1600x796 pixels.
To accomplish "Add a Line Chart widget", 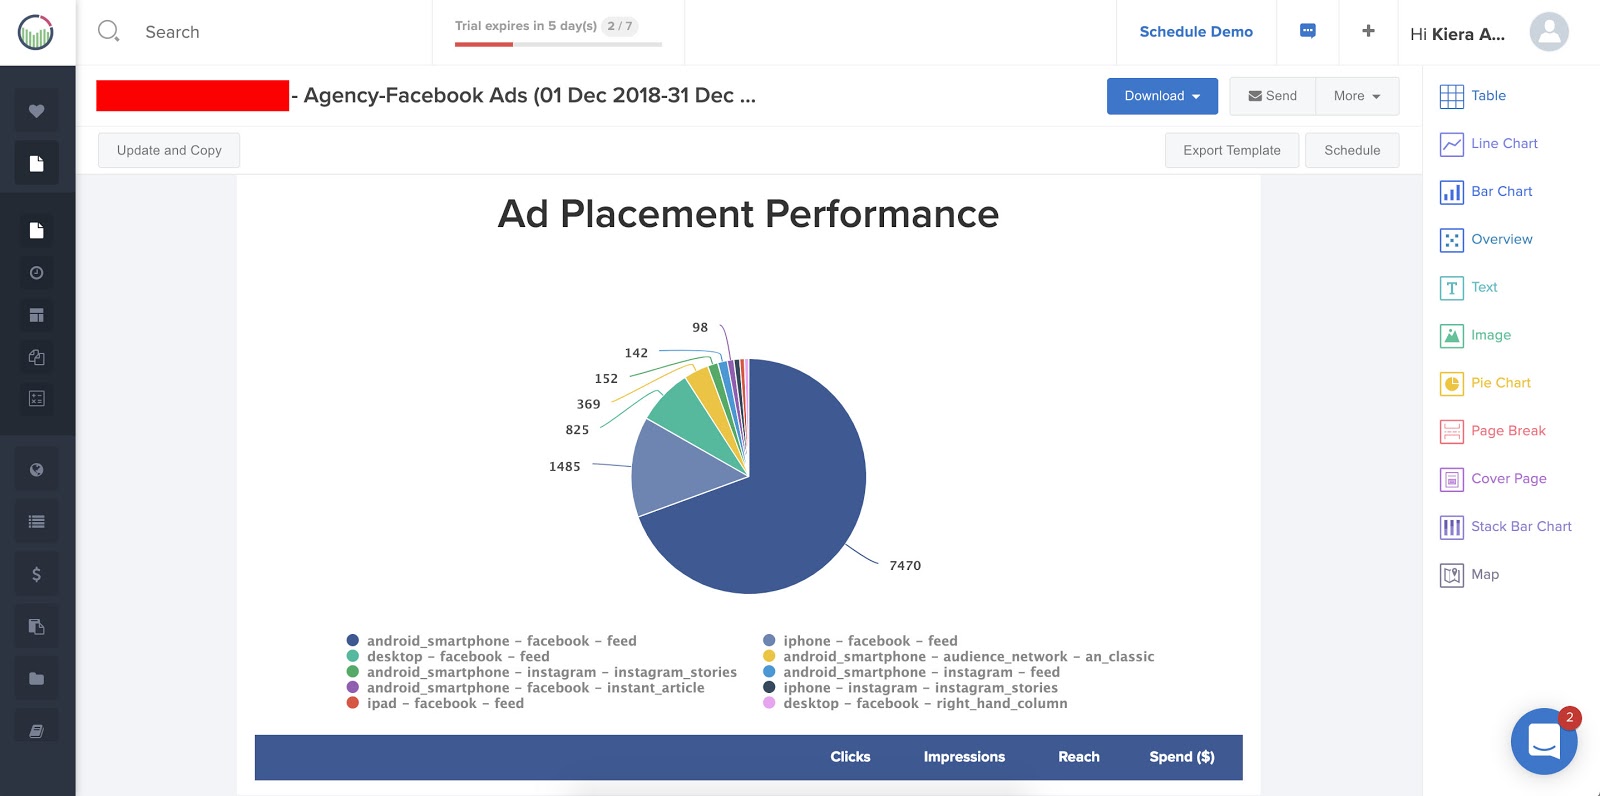I will tap(1488, 144).
